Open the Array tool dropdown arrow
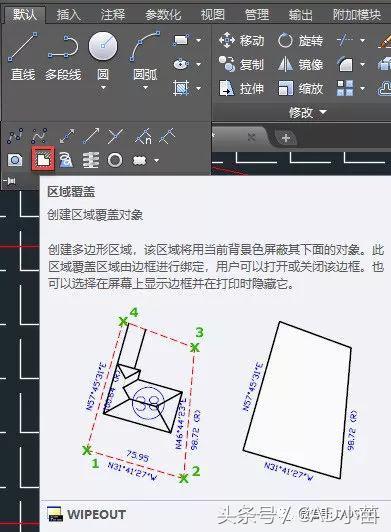The image size is (391, 532). 362,89
